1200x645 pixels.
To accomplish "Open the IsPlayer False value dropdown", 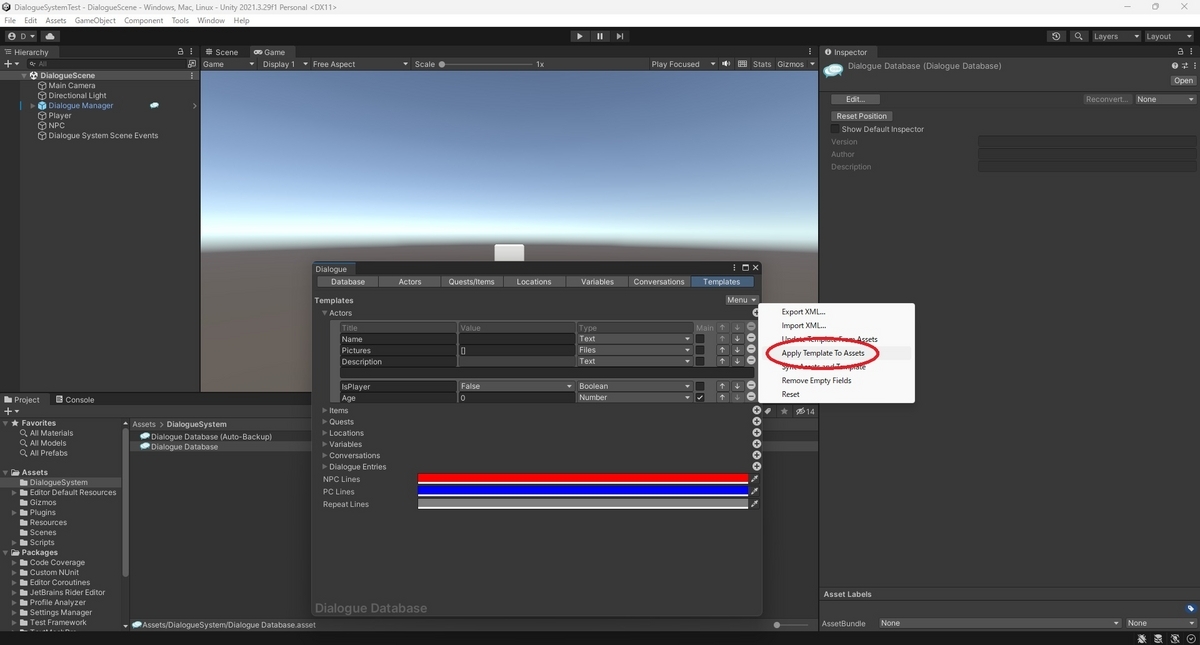I will tap(516, 386).
